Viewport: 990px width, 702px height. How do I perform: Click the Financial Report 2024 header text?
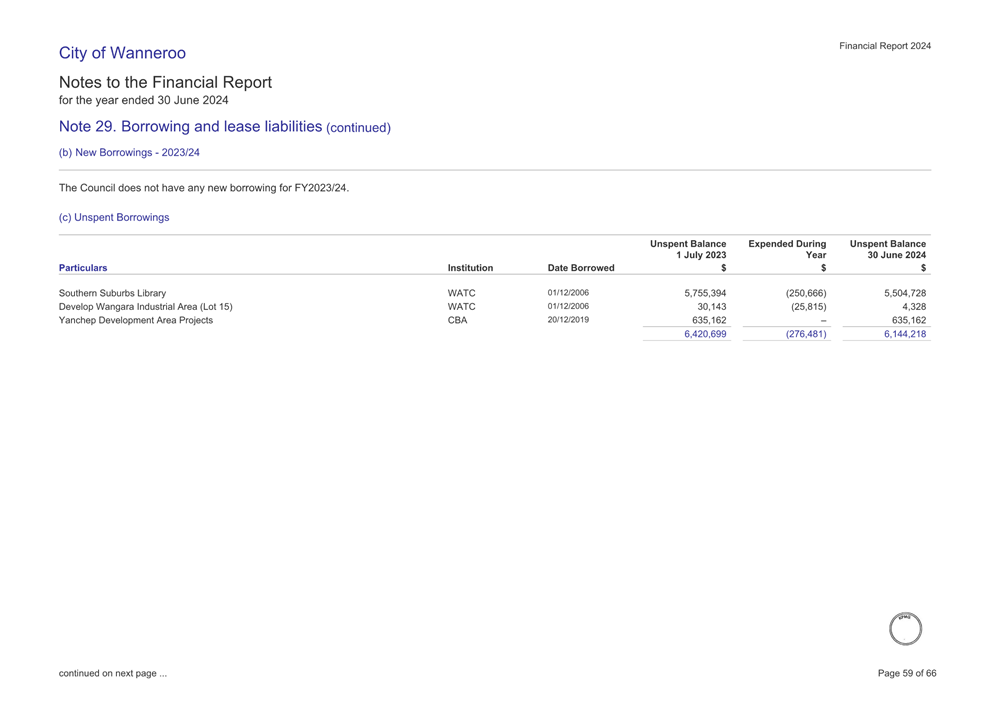(x=885, y=46)
